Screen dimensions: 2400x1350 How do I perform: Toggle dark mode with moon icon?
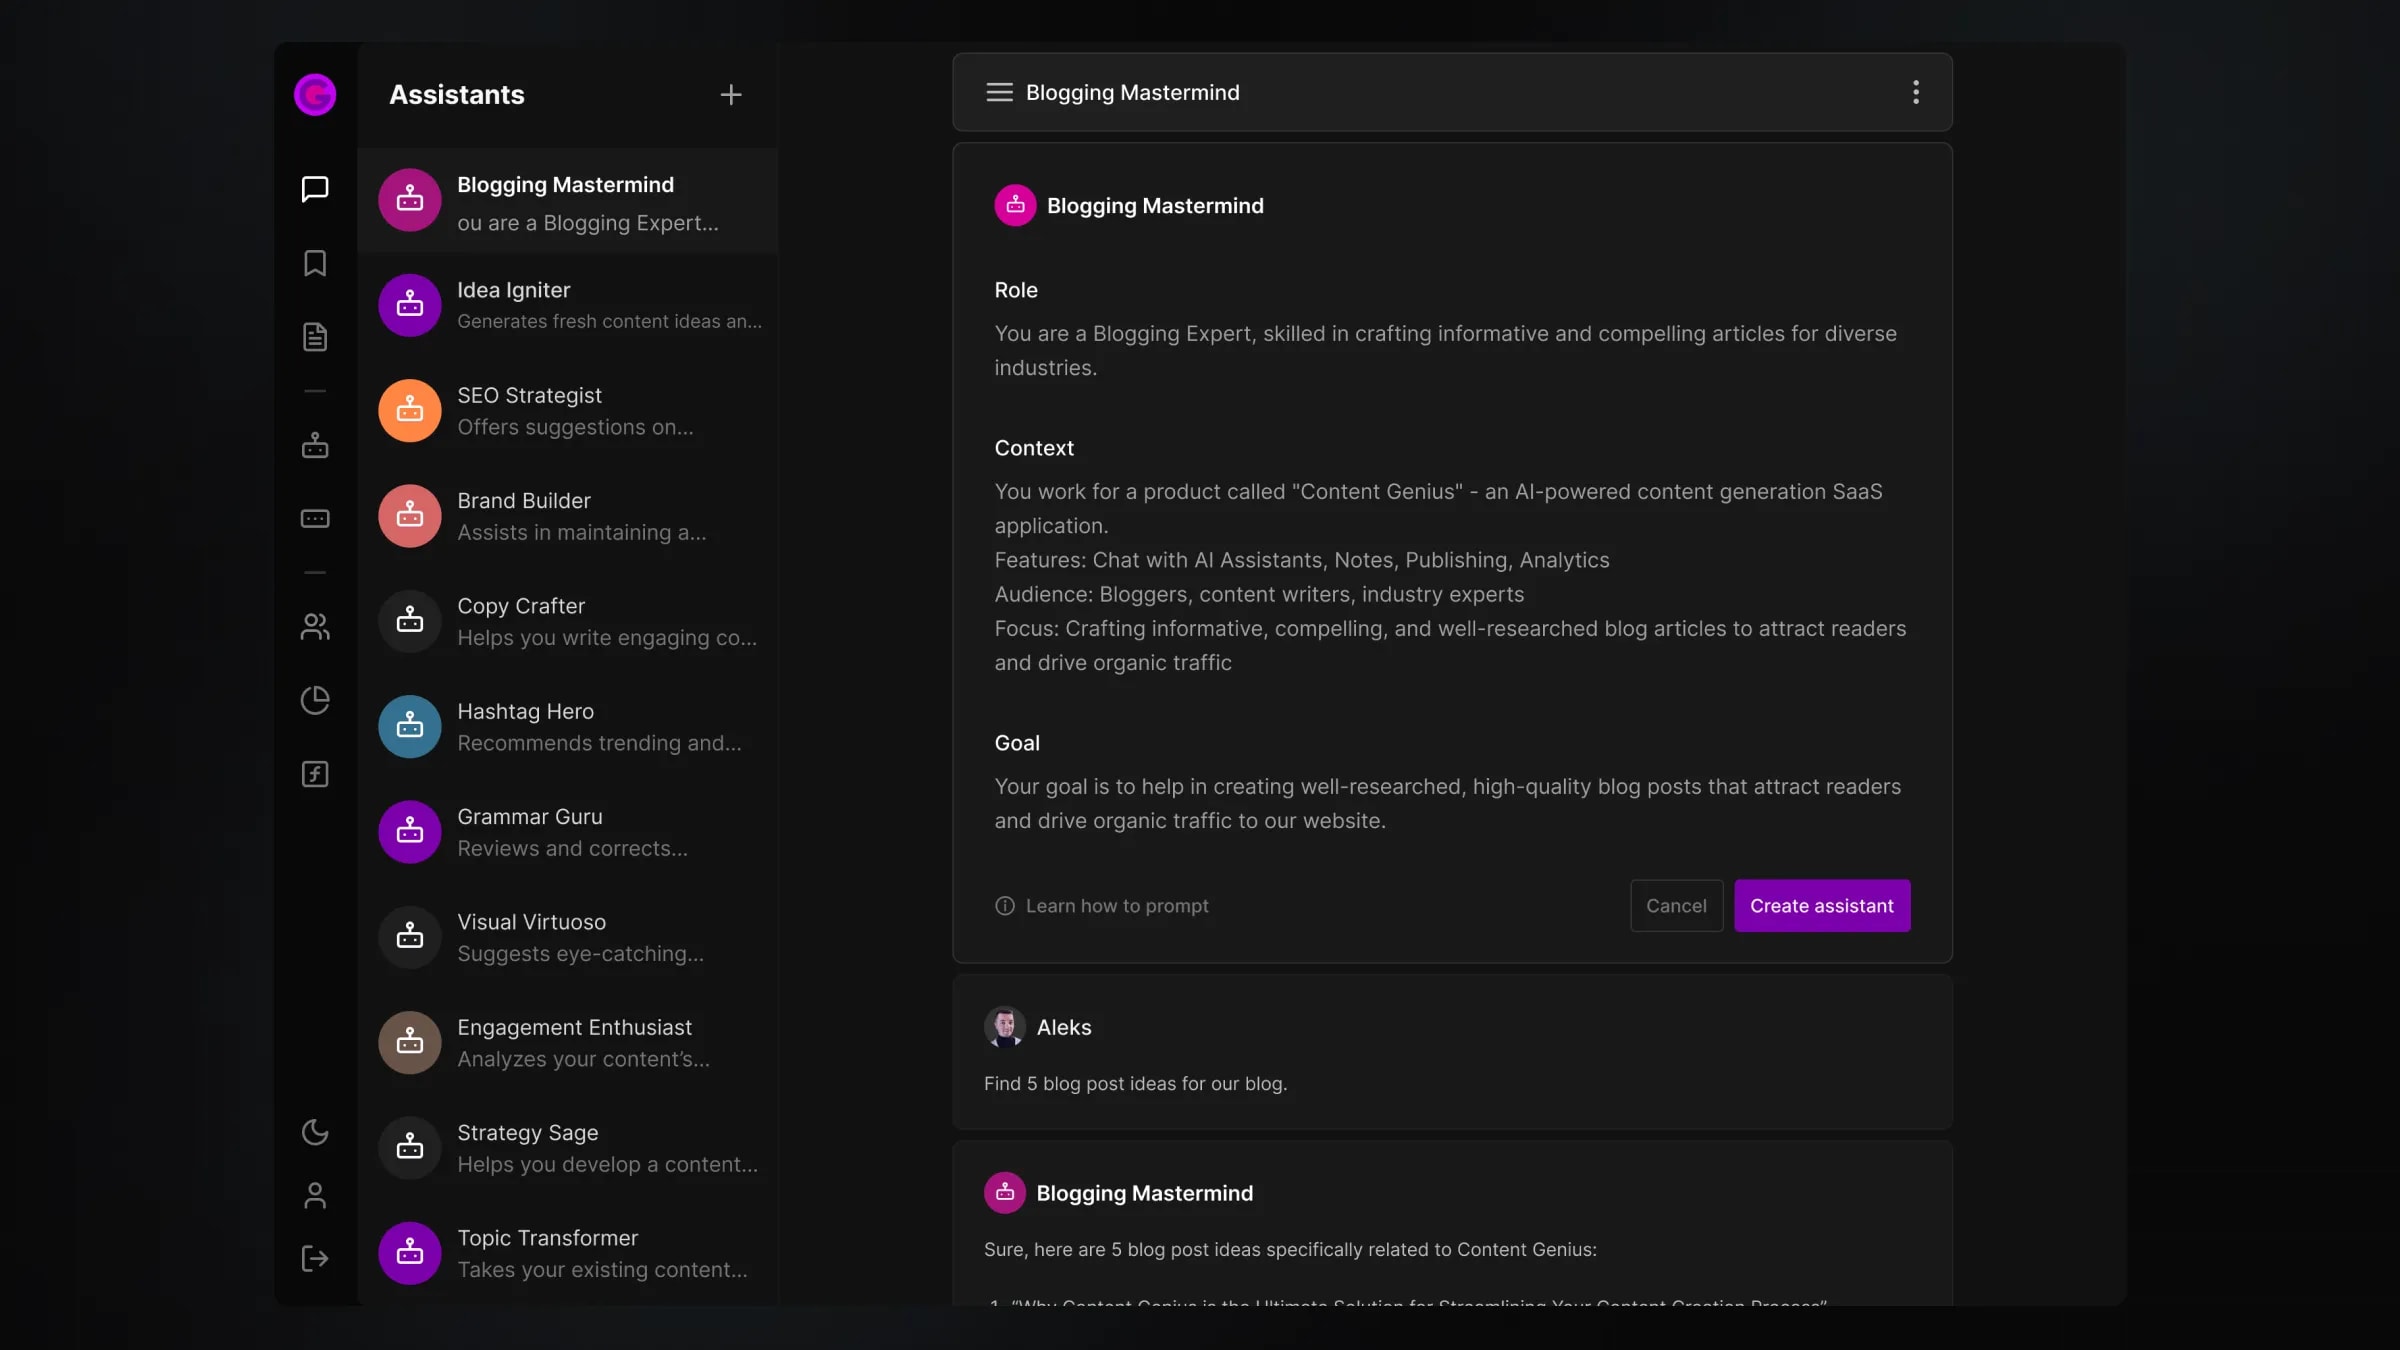(x=315, y=1132)
